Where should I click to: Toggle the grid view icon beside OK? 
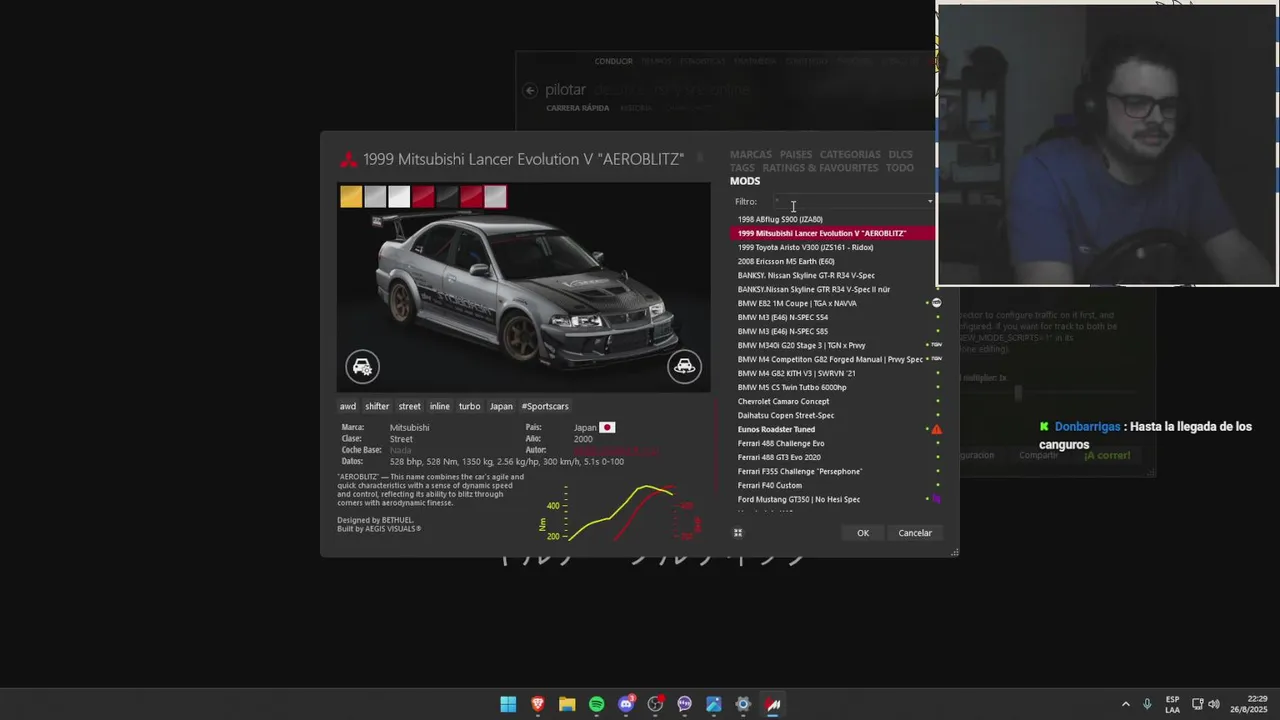(738, 533)
